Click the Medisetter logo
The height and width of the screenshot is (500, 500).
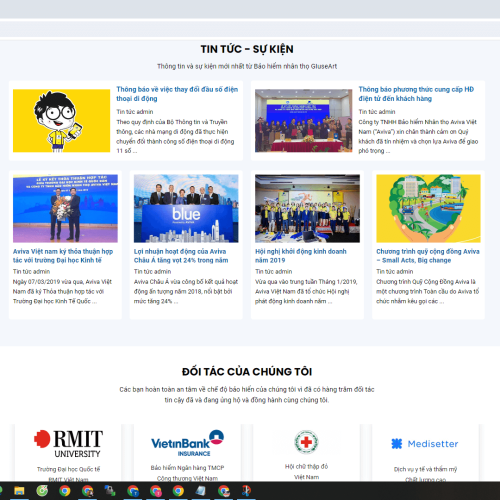(x=425, y=444)
